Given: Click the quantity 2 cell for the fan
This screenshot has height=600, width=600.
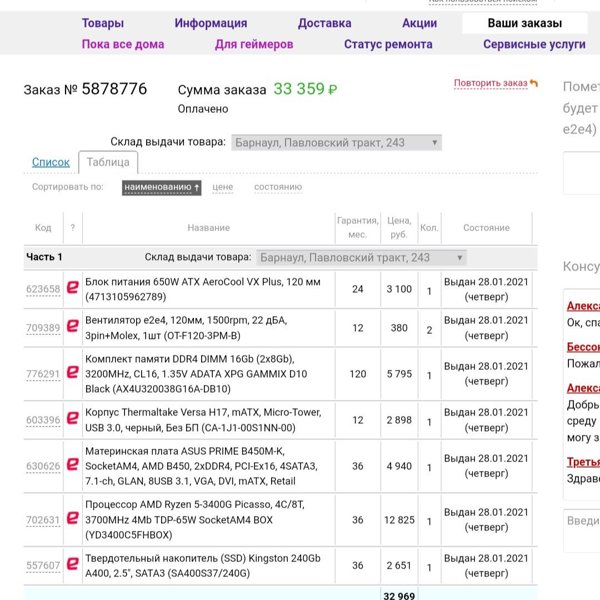Looking at the screenshot, I should point(429,329).
